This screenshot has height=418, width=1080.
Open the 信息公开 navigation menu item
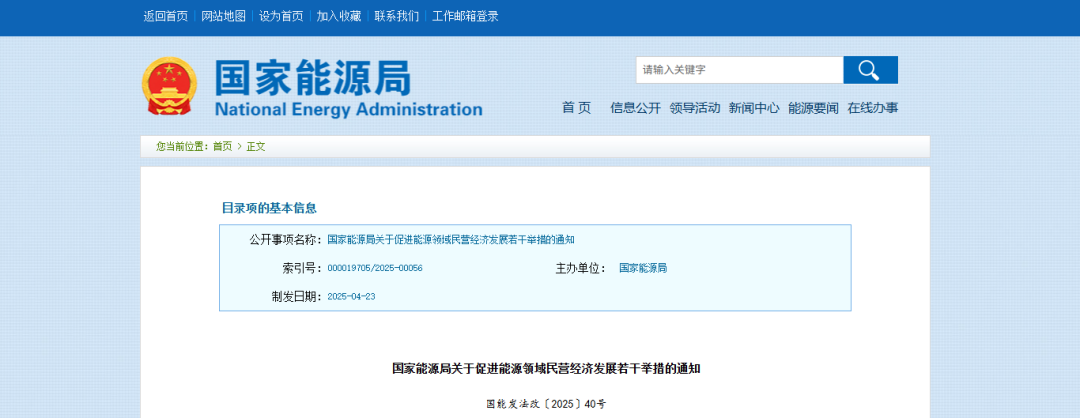(635, 108)
